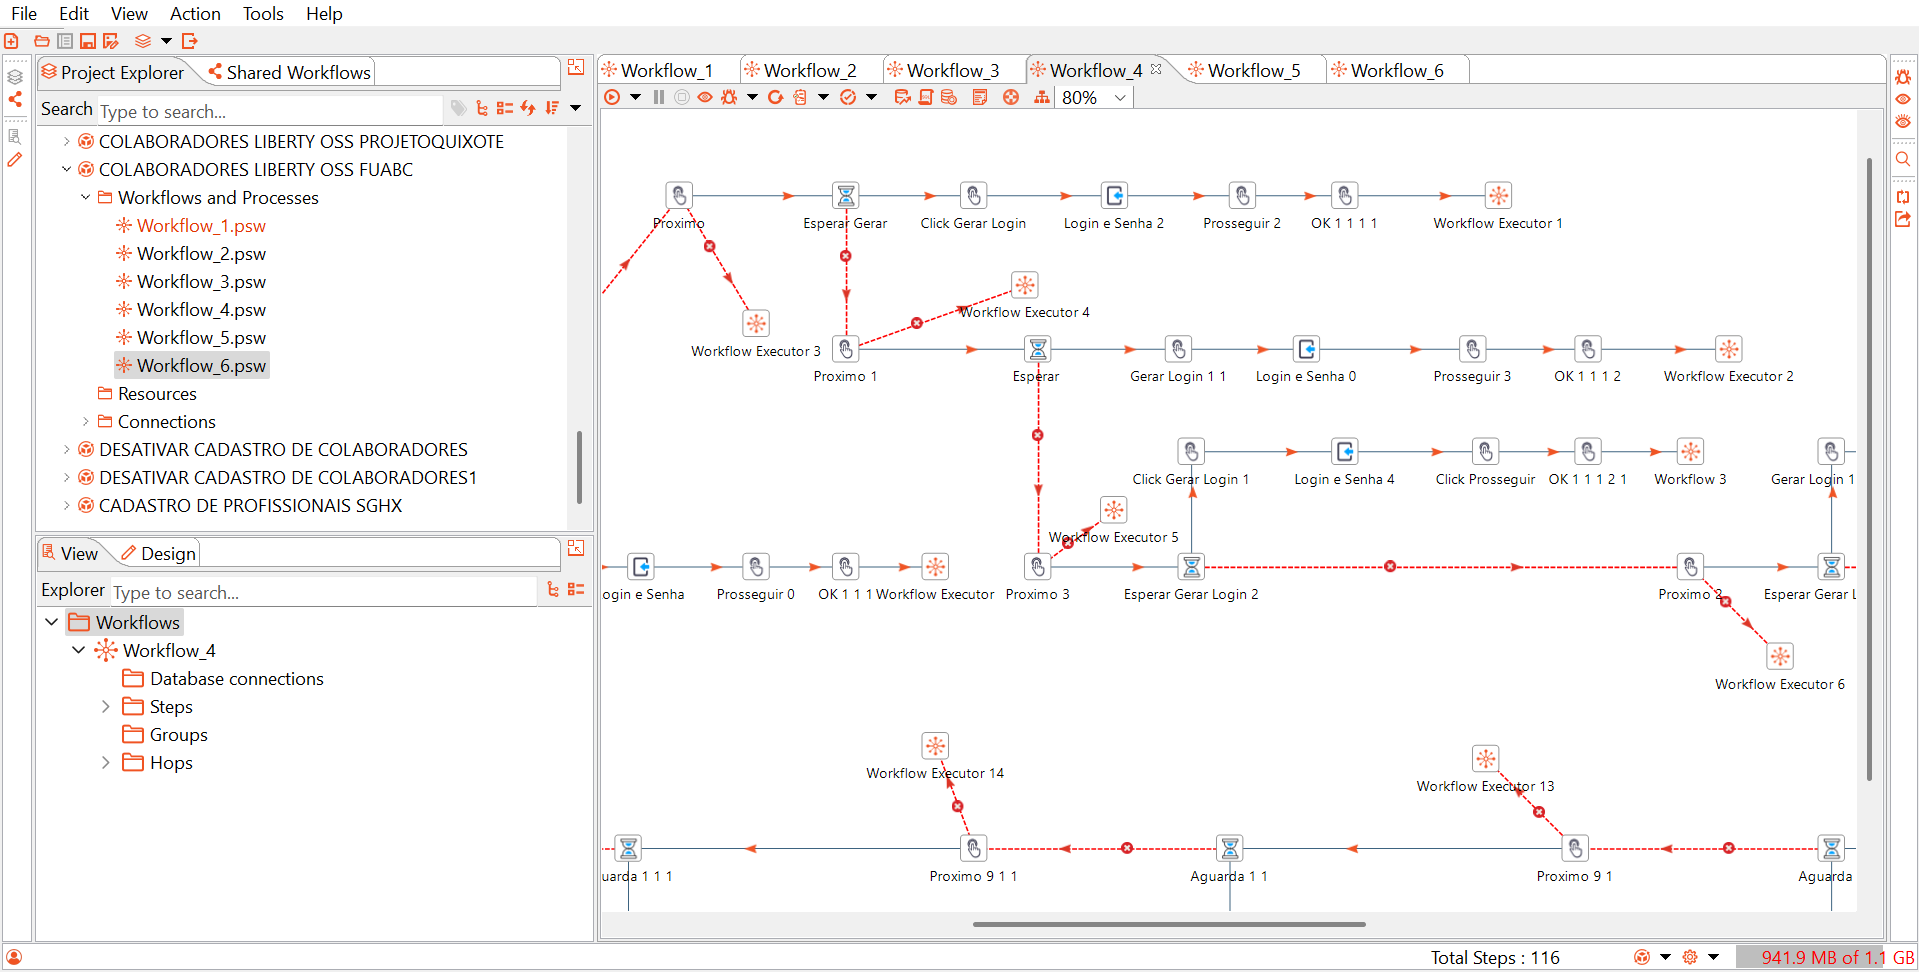The image size is (1919, 972).
Task: Open Workflow_3.psw in the project tree
Action: pos(201,282)
